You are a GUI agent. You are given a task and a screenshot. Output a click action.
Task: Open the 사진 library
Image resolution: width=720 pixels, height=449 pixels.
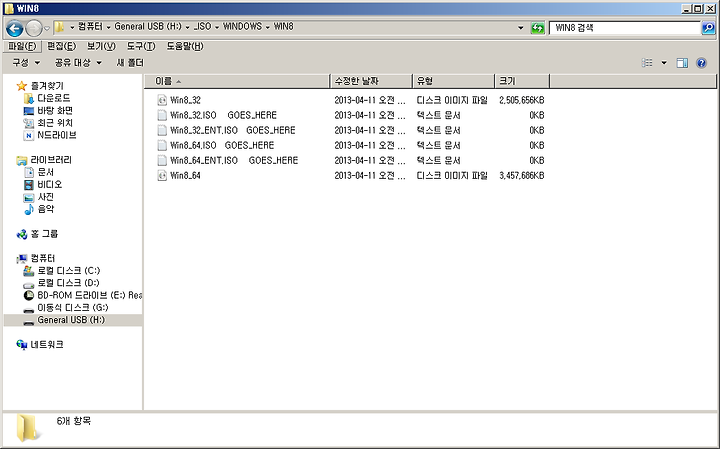(x=45, y=197)
